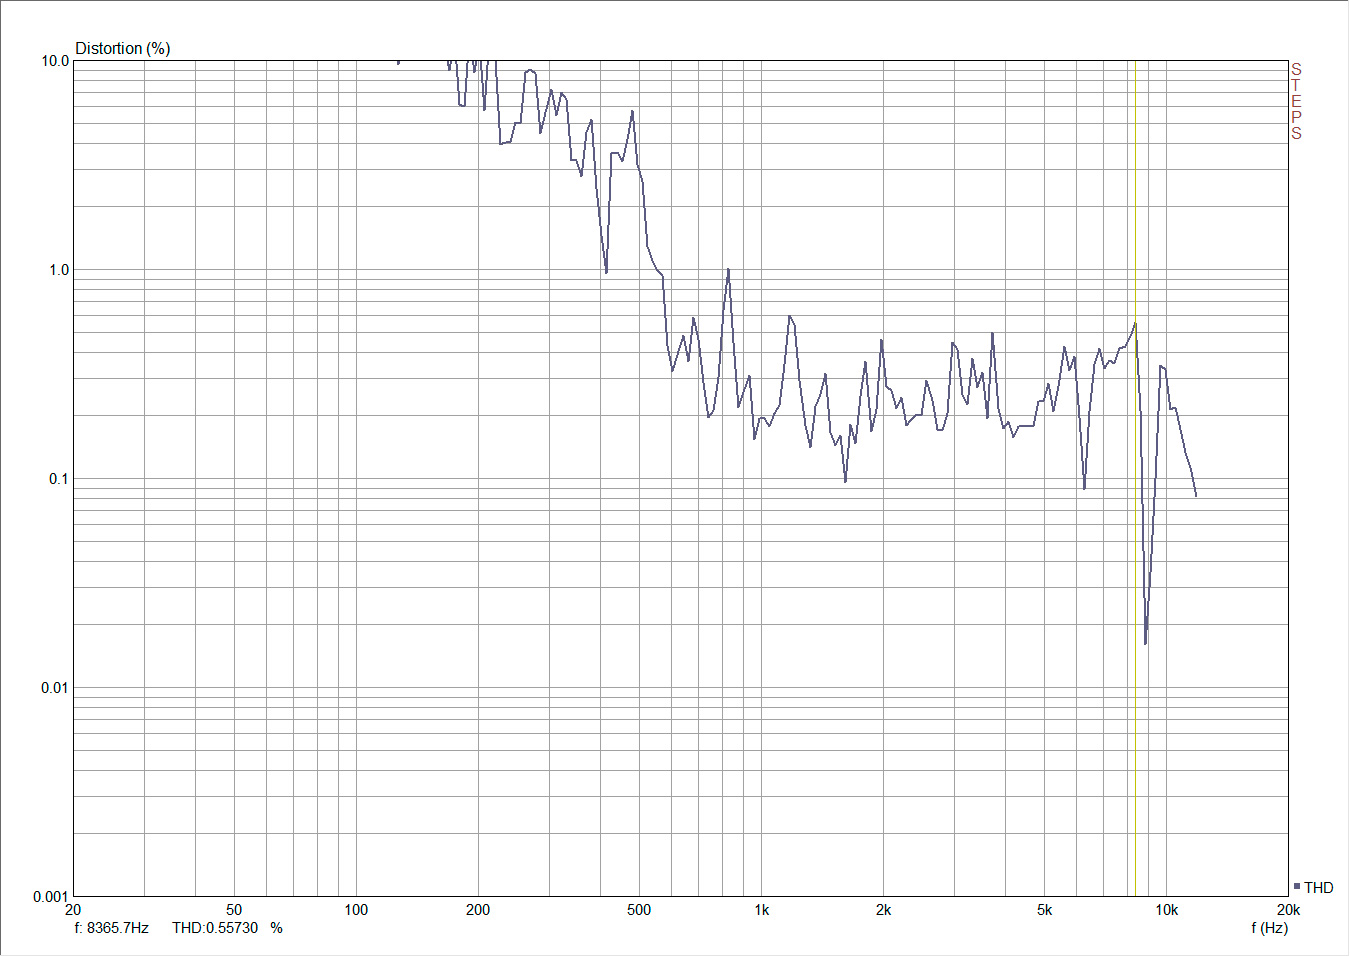Click the percent unit after THD readout
1350x956 pixels.
pyautogui.click(x=276, y=927)
